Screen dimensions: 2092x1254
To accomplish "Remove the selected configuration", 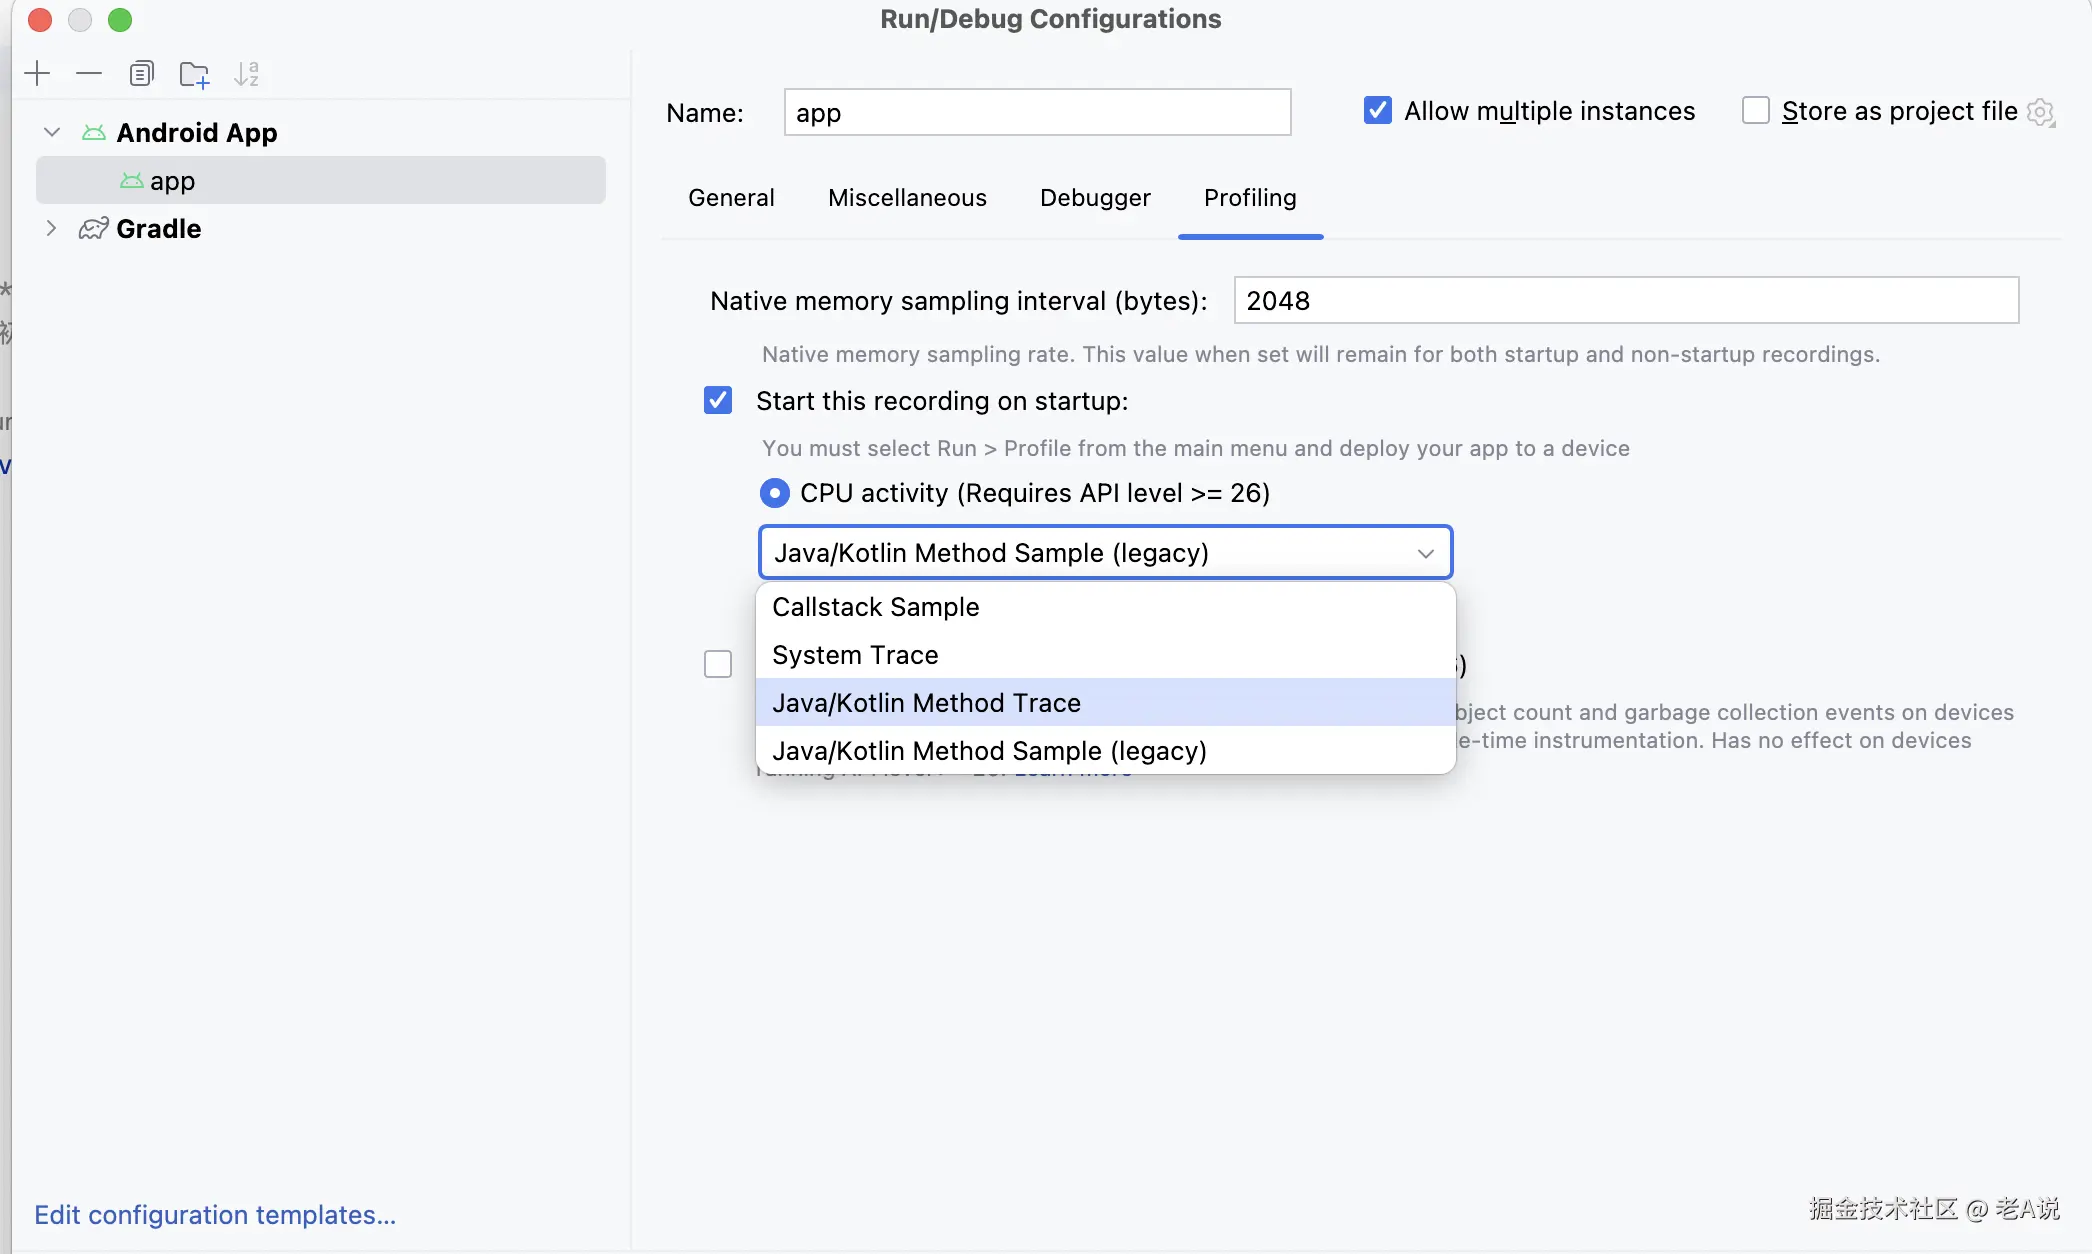I will (x=89, y=73).
